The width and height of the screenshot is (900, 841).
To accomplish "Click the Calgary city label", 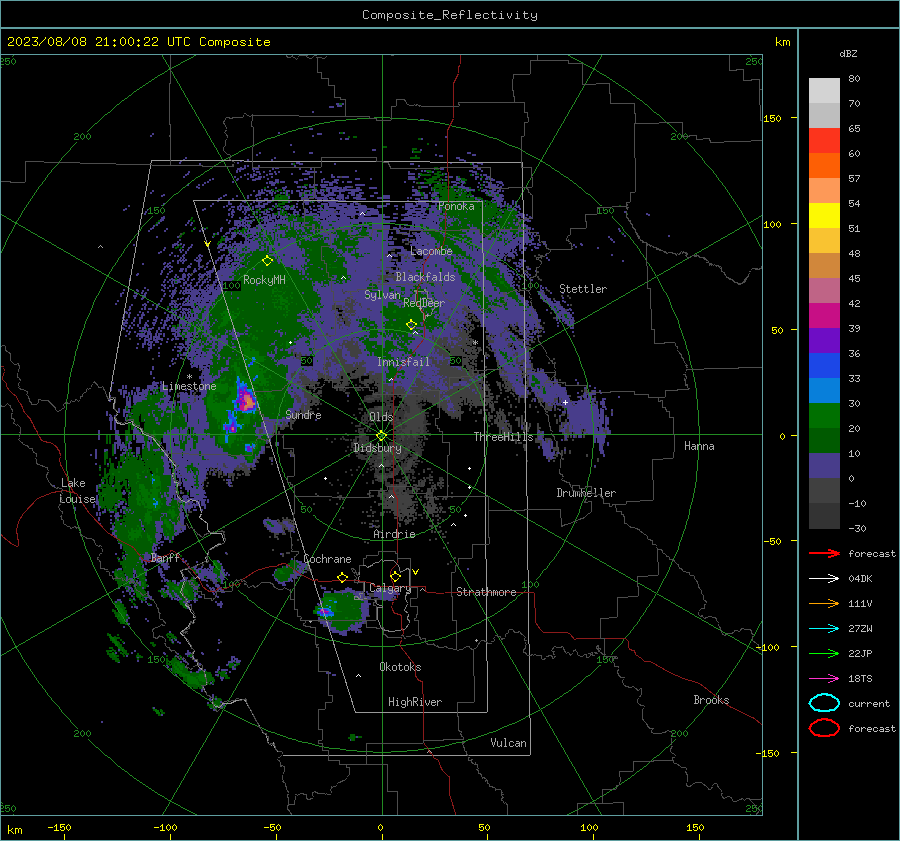I will click(390, 588).
